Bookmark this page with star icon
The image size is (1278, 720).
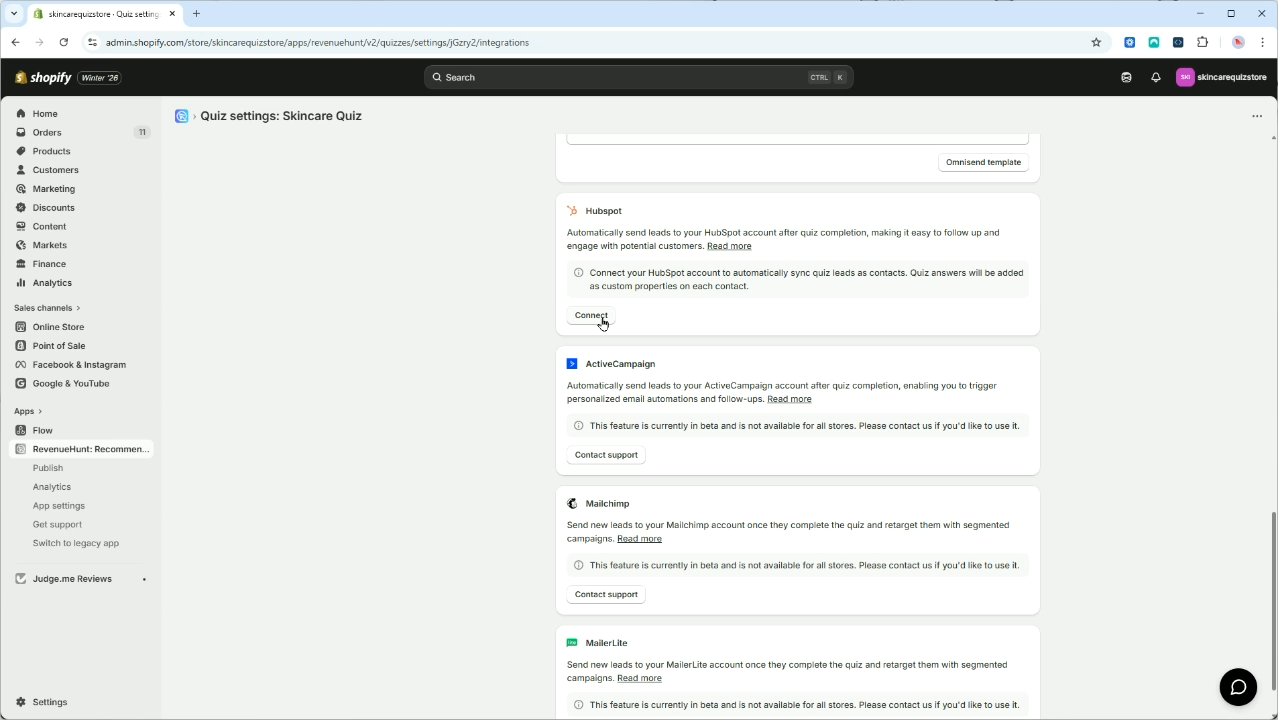click(x=1096, y=42)
